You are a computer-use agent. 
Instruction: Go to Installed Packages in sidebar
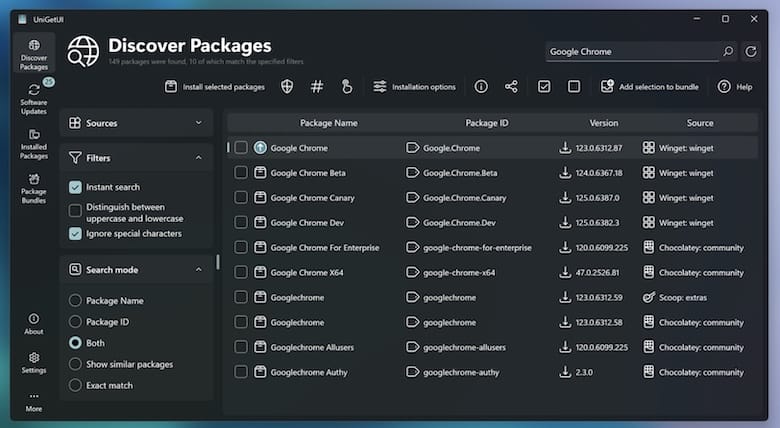coord(34,143)
